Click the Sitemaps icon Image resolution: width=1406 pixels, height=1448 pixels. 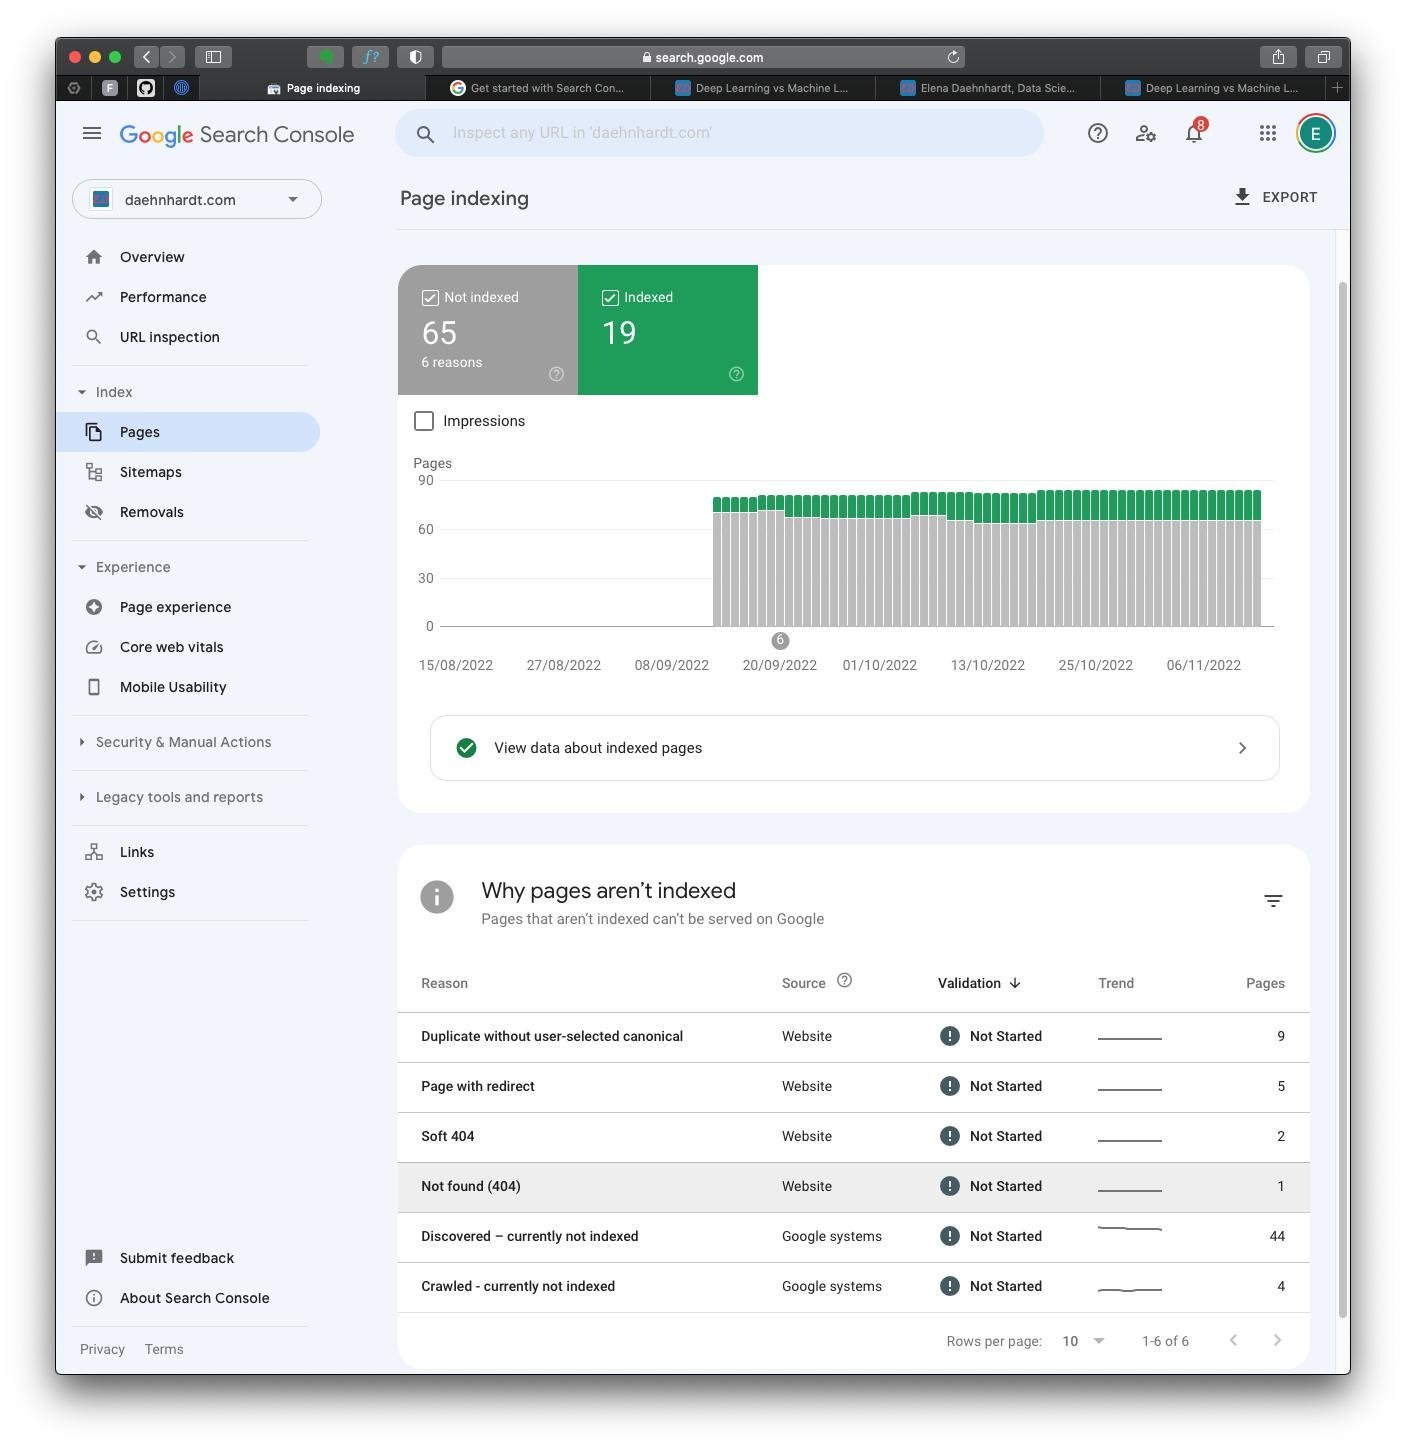coord(94,472)
